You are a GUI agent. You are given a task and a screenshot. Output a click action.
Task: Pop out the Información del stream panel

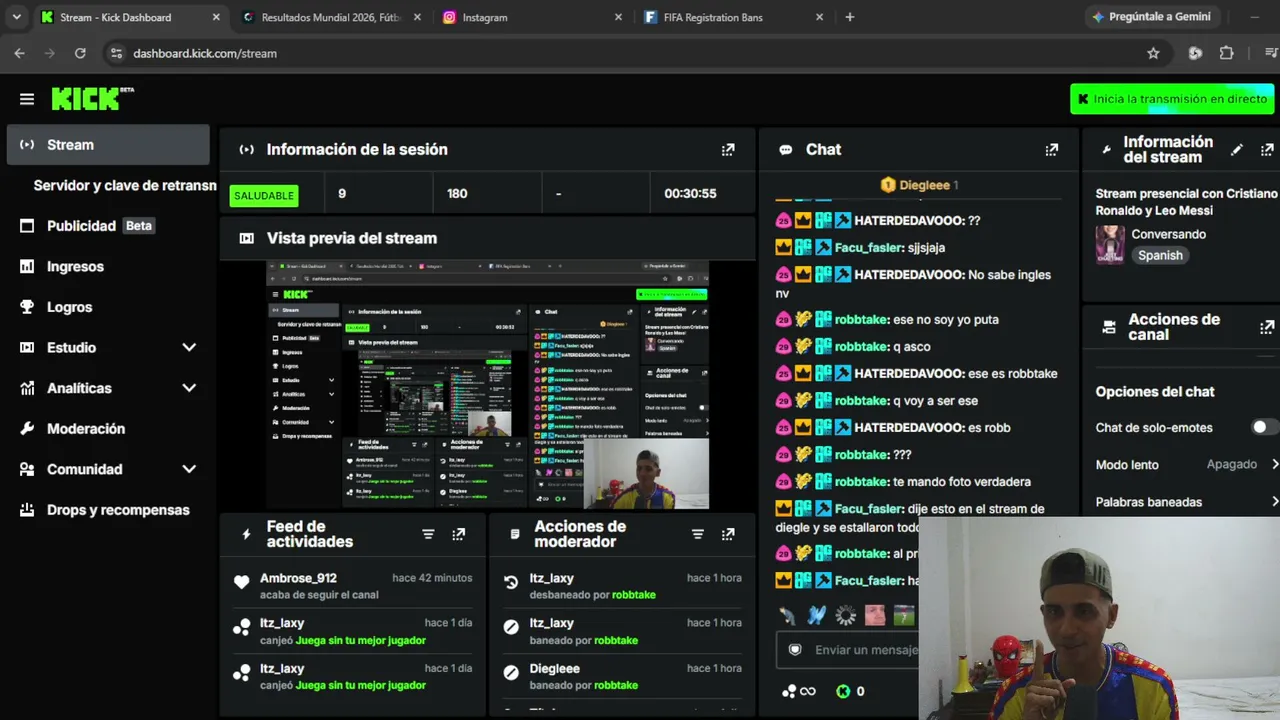pos(1267,150)
